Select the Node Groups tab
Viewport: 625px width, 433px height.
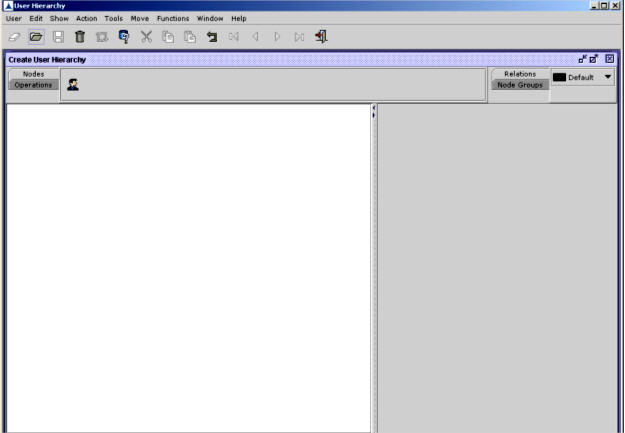coord(520,85)
